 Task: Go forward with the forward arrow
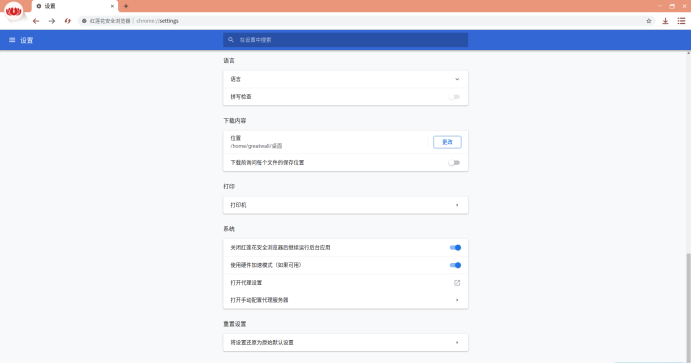pyautogui.click(x=52, y=21)
